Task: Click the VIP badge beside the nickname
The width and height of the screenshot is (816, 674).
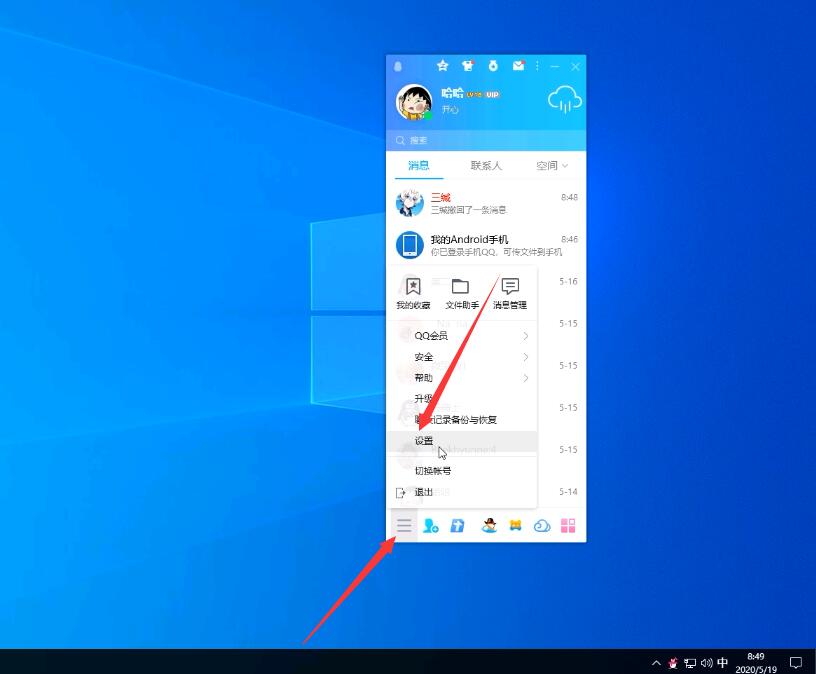Action: (x=492, y=95)
